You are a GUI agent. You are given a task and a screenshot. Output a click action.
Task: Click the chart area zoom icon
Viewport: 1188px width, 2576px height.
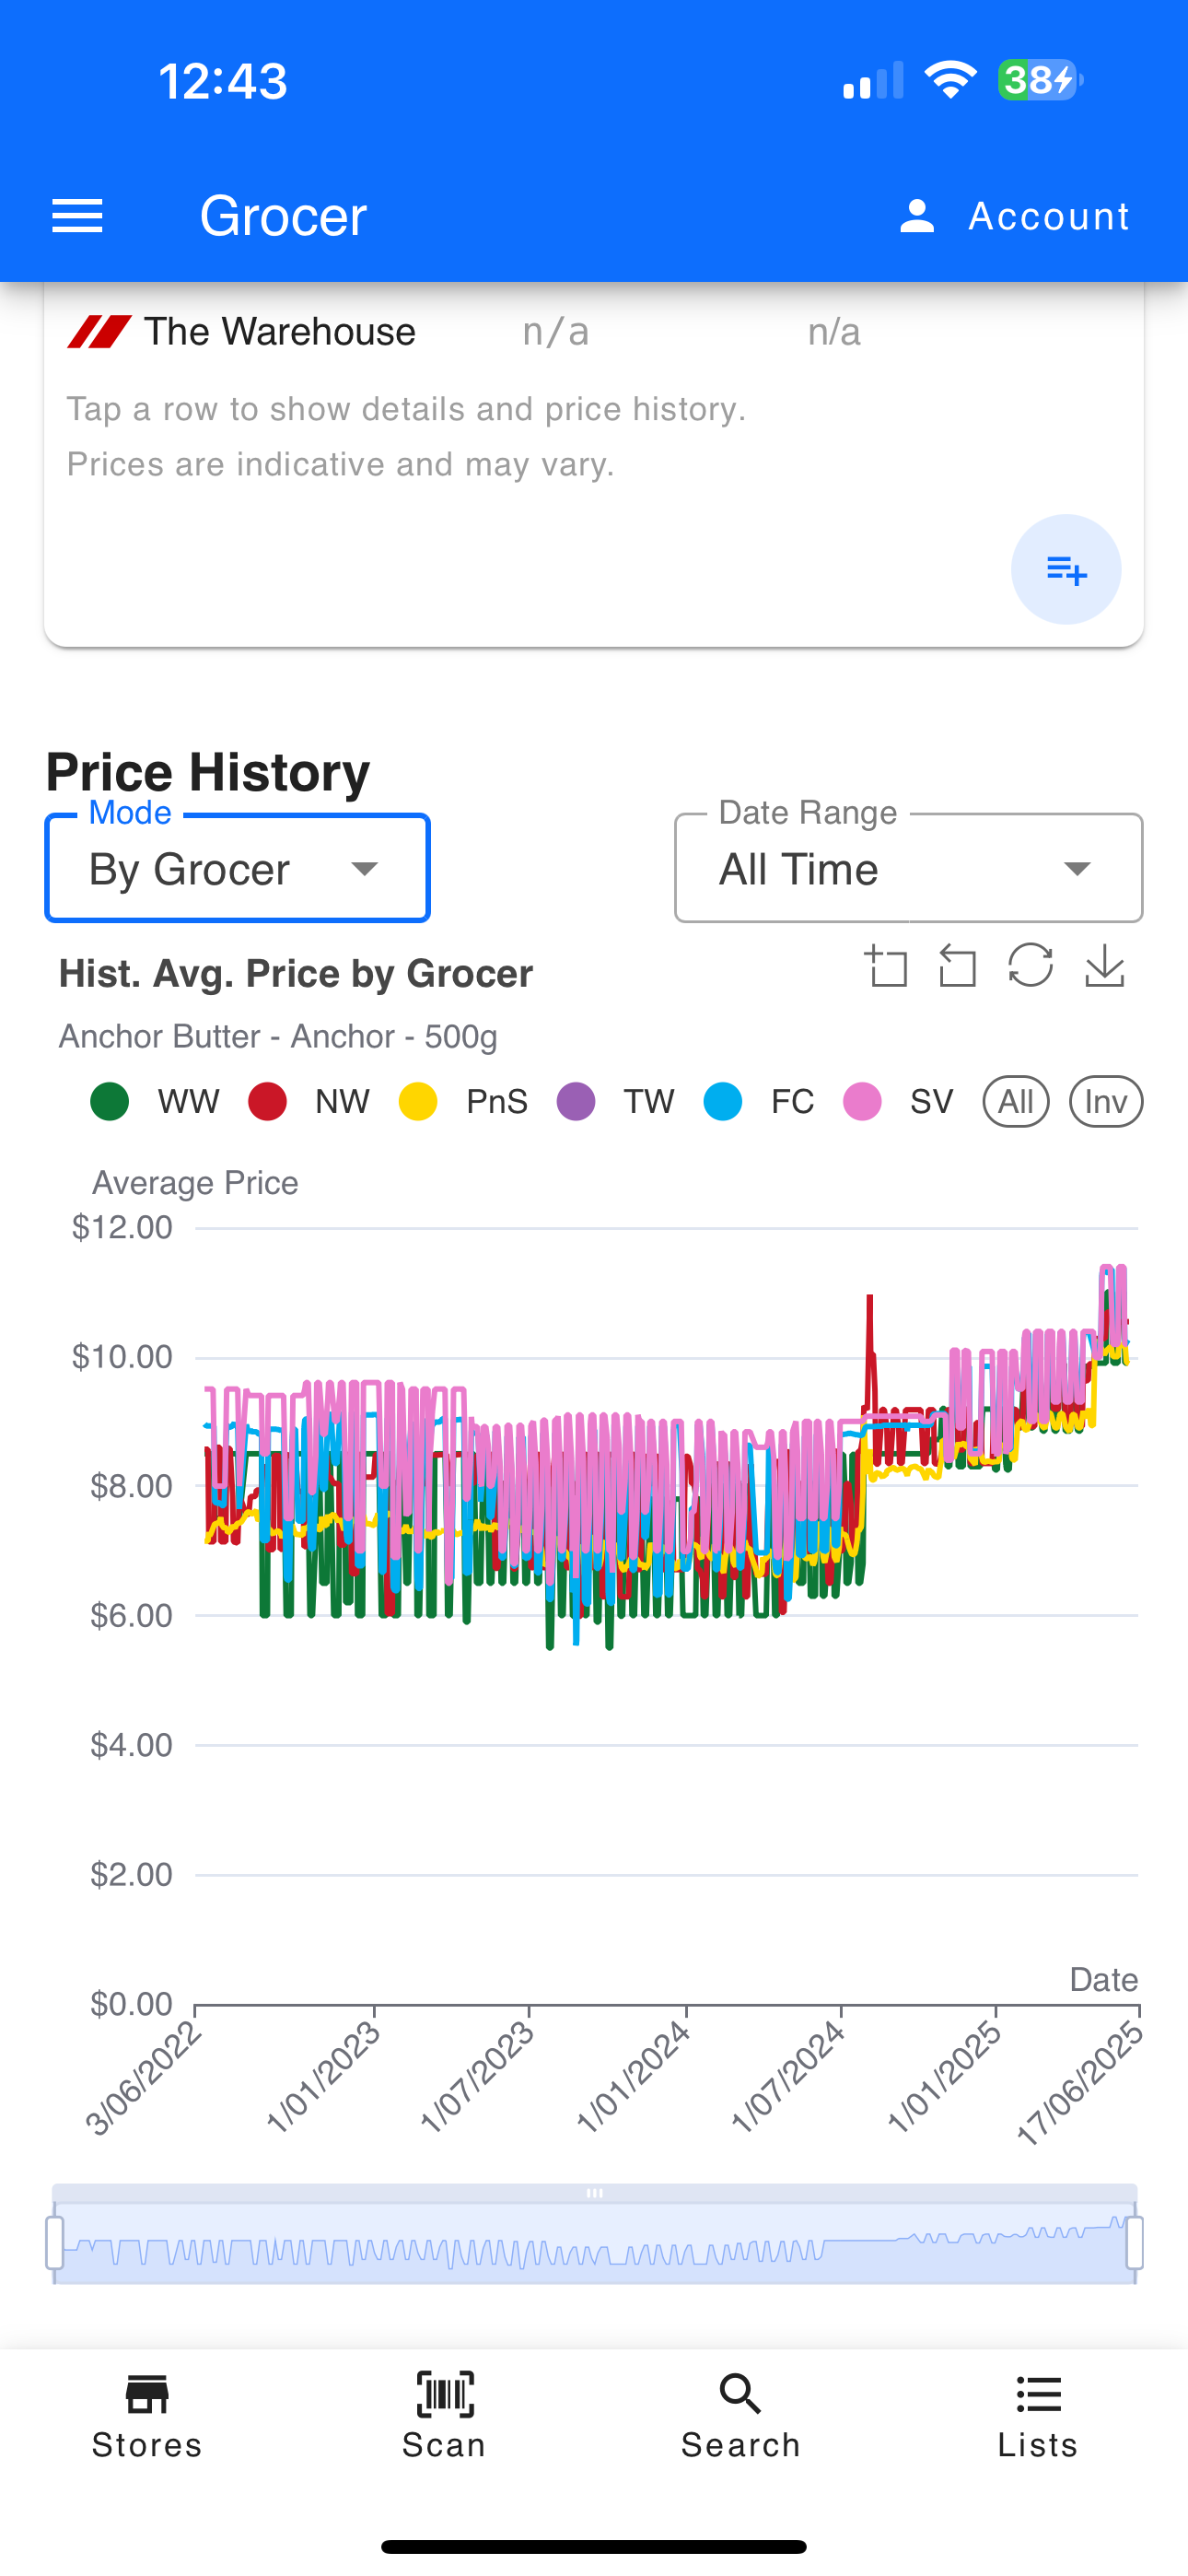886,967
